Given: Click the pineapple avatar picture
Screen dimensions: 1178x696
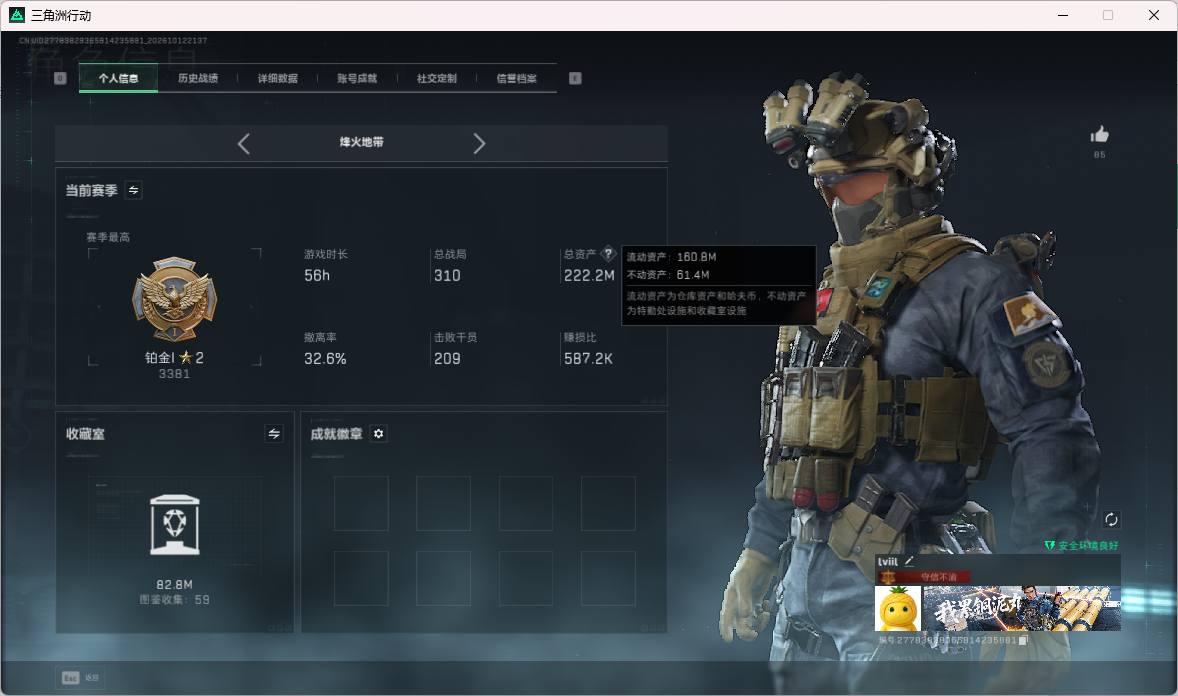Looking at the screenshot, I should [x=898, y=609].
